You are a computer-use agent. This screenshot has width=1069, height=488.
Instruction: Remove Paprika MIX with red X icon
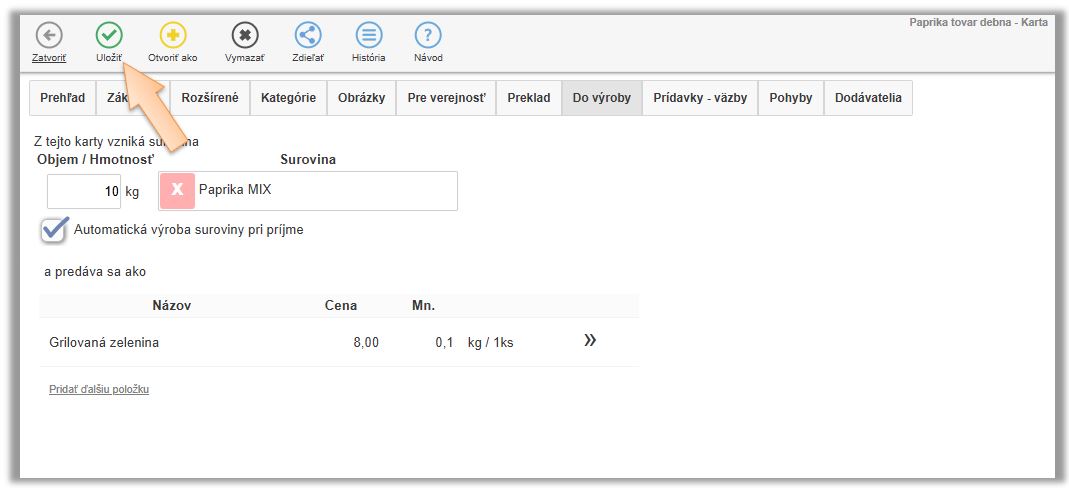[177, 190]
